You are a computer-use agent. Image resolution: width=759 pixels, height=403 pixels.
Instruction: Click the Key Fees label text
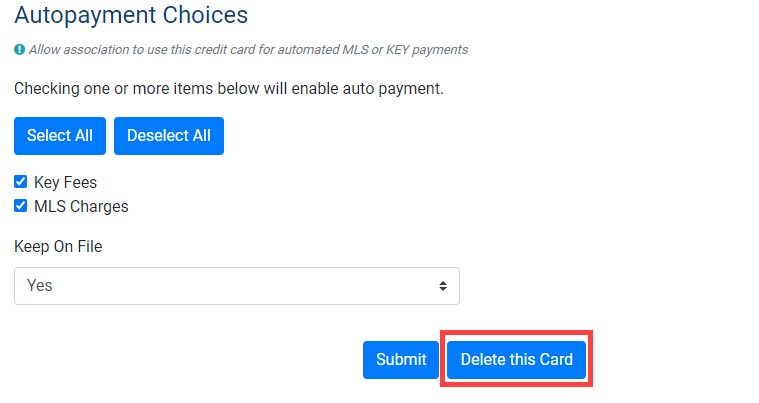point(65,183)
